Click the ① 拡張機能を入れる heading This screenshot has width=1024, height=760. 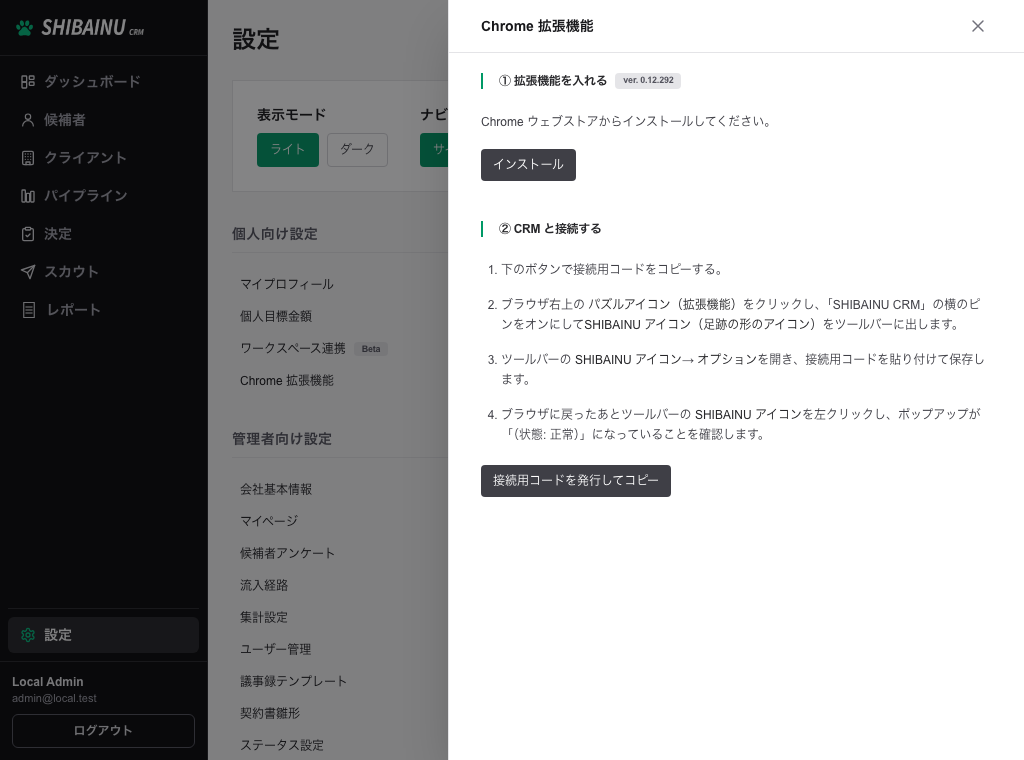(x=552, y=80)
